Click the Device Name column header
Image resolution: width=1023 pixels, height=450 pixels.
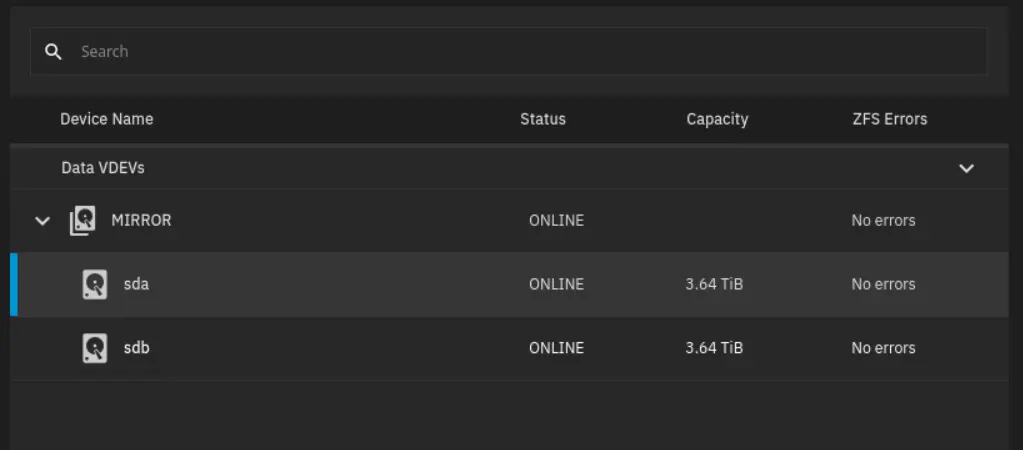pyautogui.click(x=106, y=119)
